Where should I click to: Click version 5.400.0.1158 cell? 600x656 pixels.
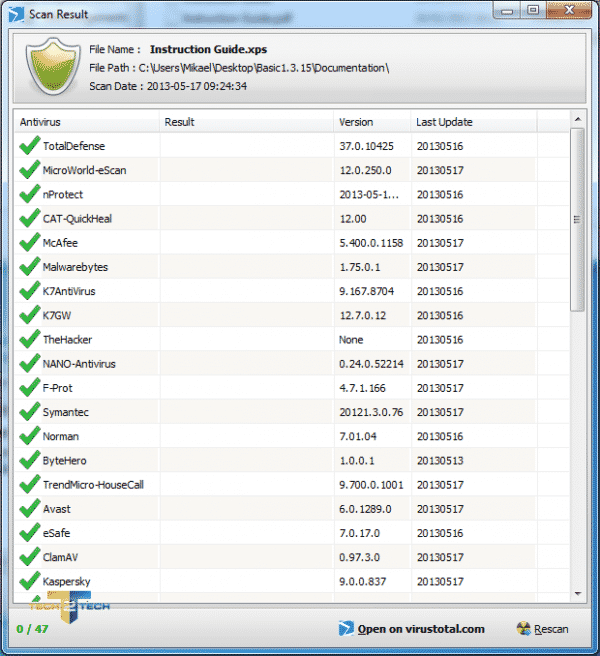(x=371, y=243)
